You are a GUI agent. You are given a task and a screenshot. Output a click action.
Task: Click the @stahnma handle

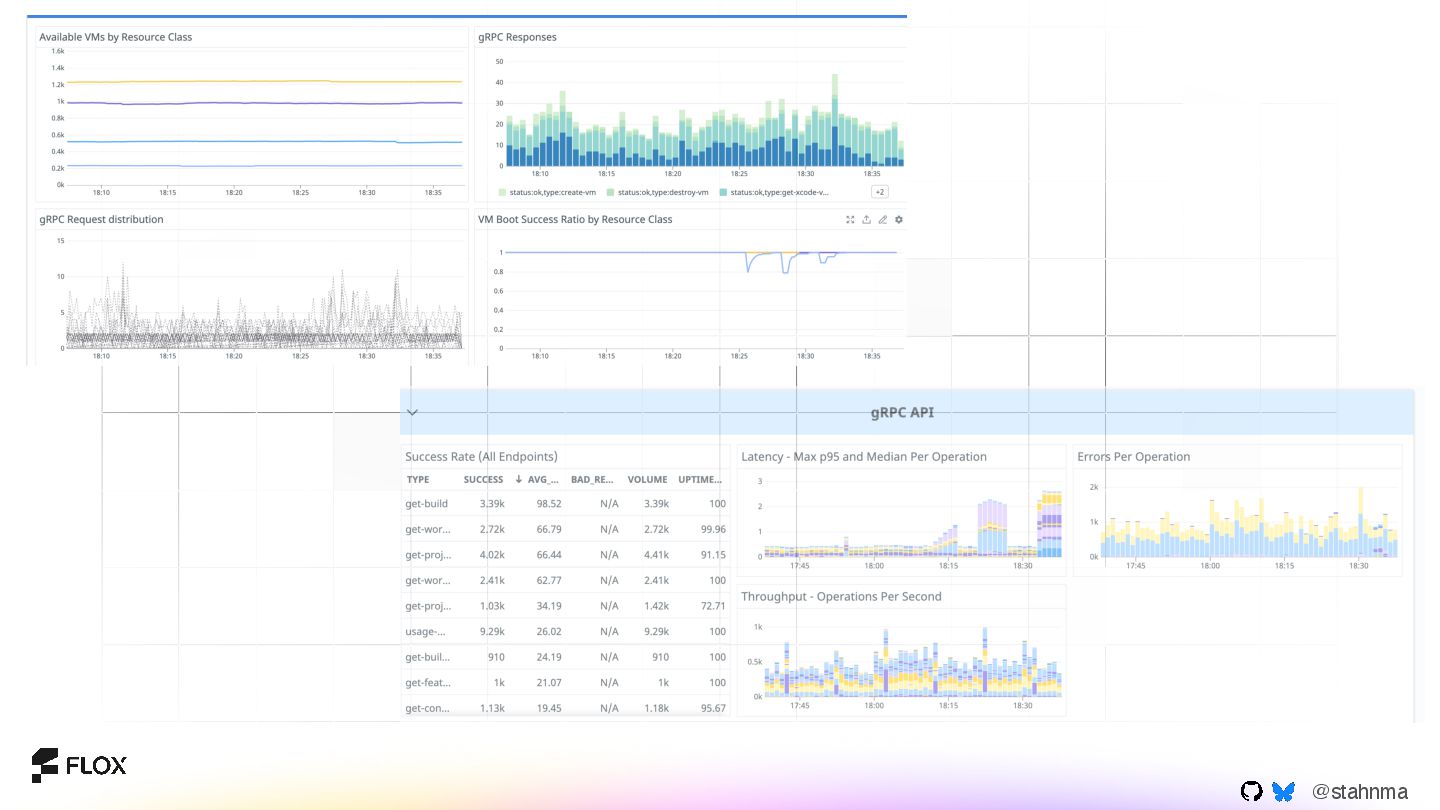tap(1360, 792)
